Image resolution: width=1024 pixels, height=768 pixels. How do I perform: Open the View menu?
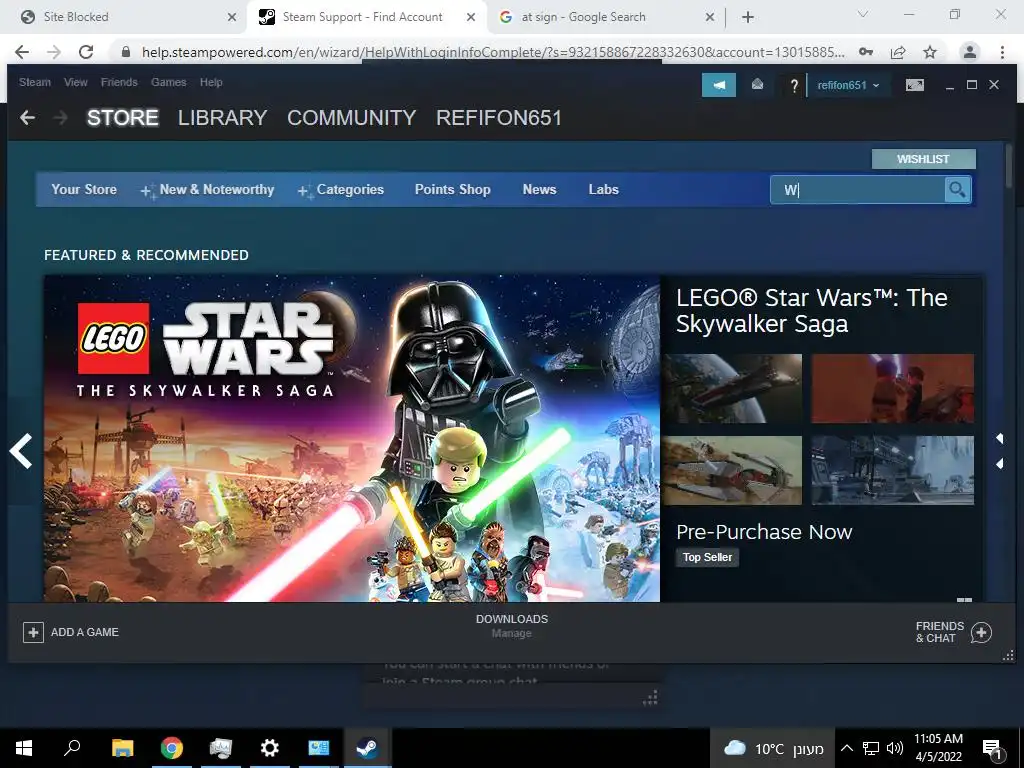(x=76, y=82)
